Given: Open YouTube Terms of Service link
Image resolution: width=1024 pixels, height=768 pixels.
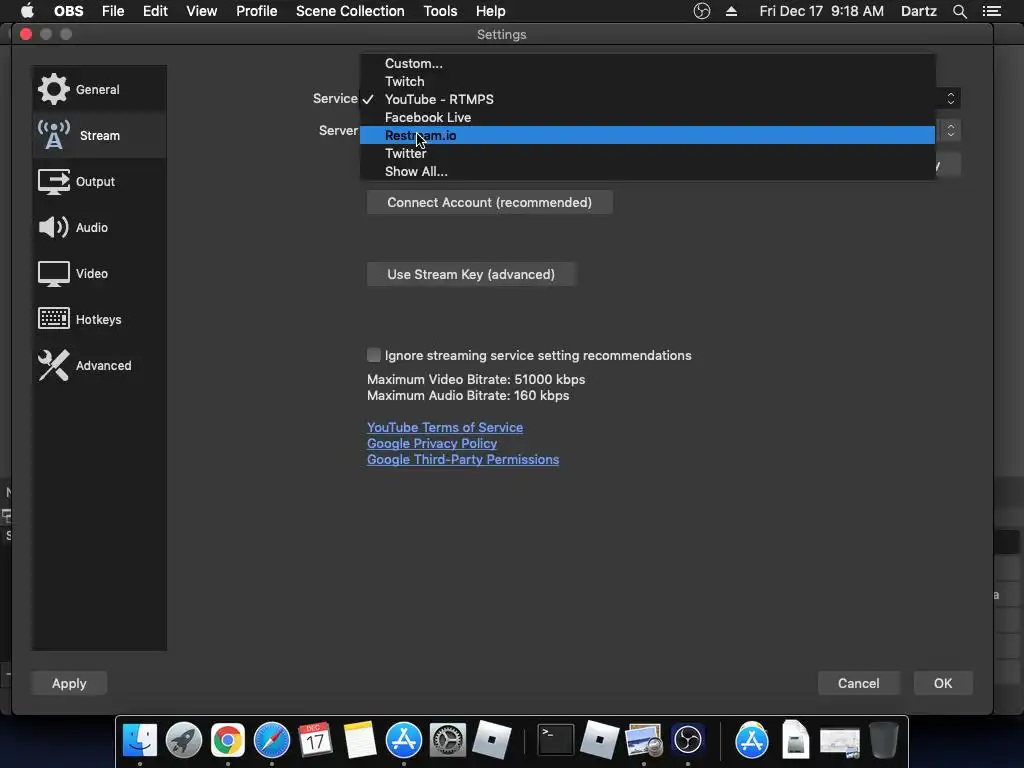Looking at the screenshot, I should pyautogui.click(x=445, y=427).
